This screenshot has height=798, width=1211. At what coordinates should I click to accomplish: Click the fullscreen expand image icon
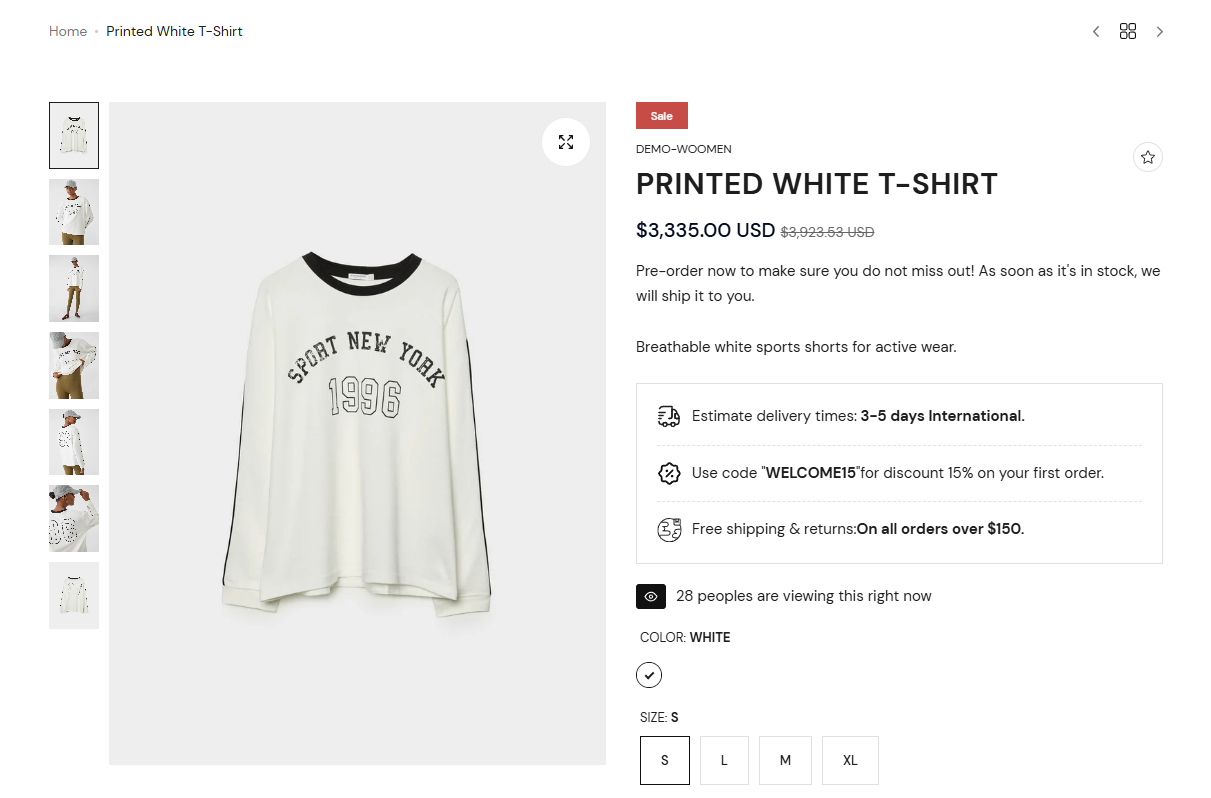[566, 142]
